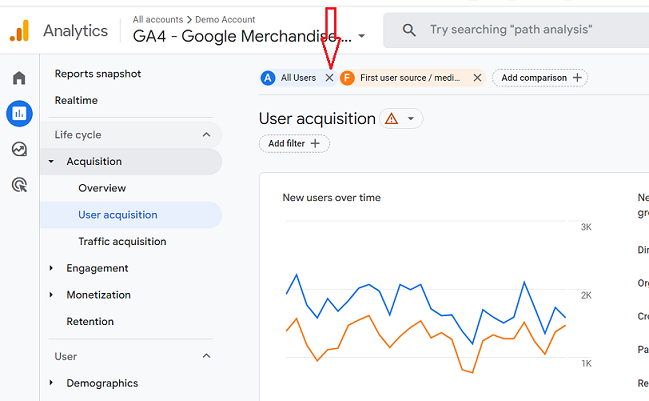Screen dimensions: 649x401
Task: Open the Retention report
Action: (90, 322)
